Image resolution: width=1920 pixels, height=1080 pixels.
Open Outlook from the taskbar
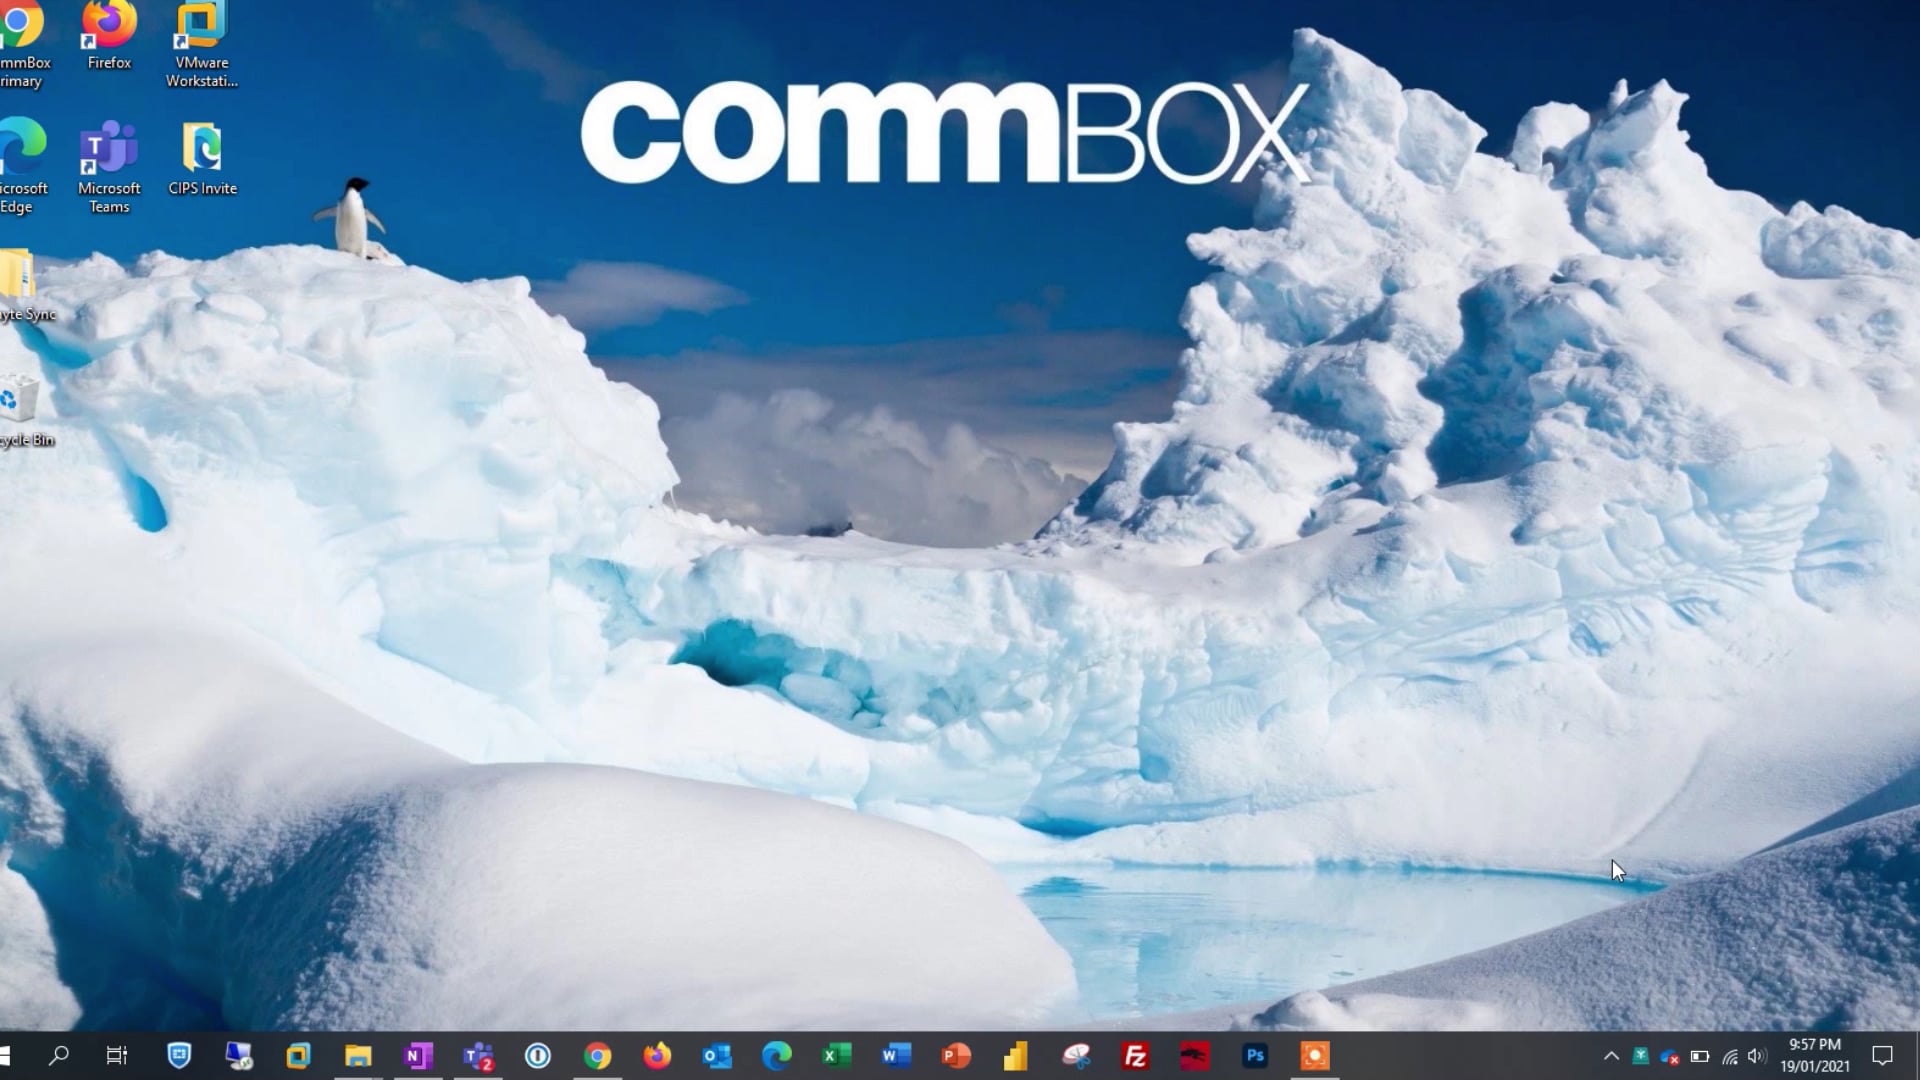pyautogui.click(x=717, y=1055)
